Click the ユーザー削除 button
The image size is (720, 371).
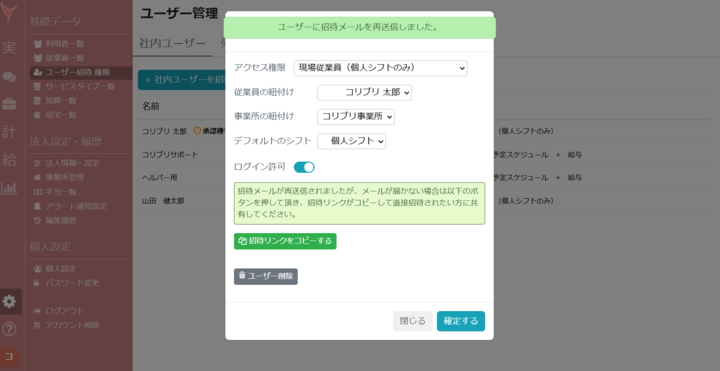tap(266, 276)
